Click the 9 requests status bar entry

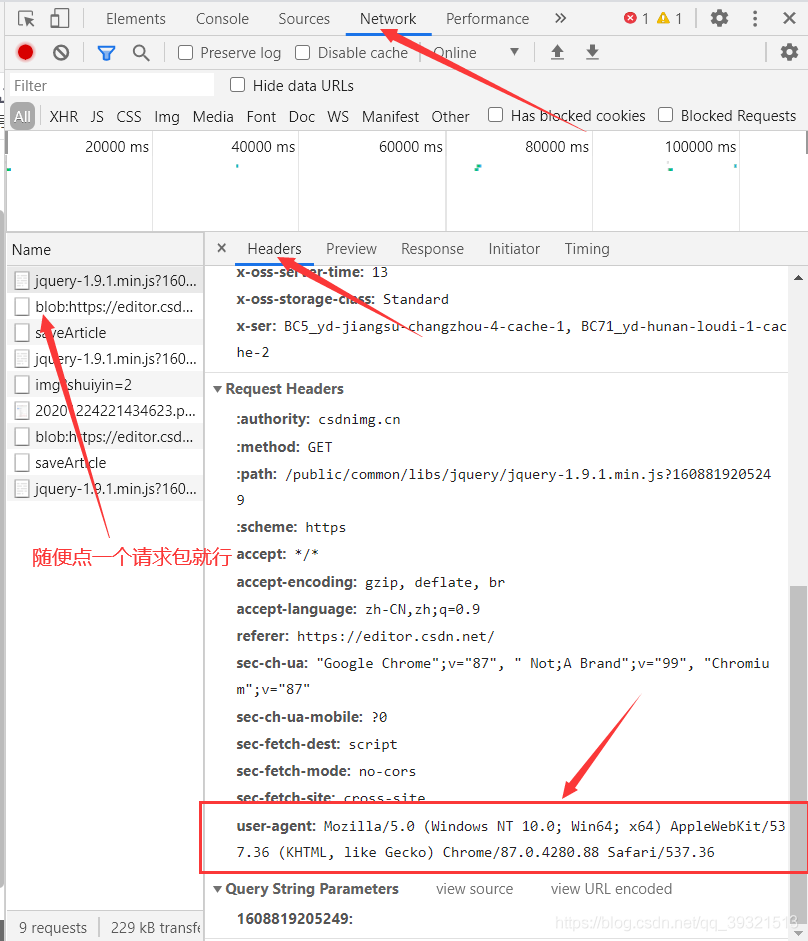click(x=53, y=928)
